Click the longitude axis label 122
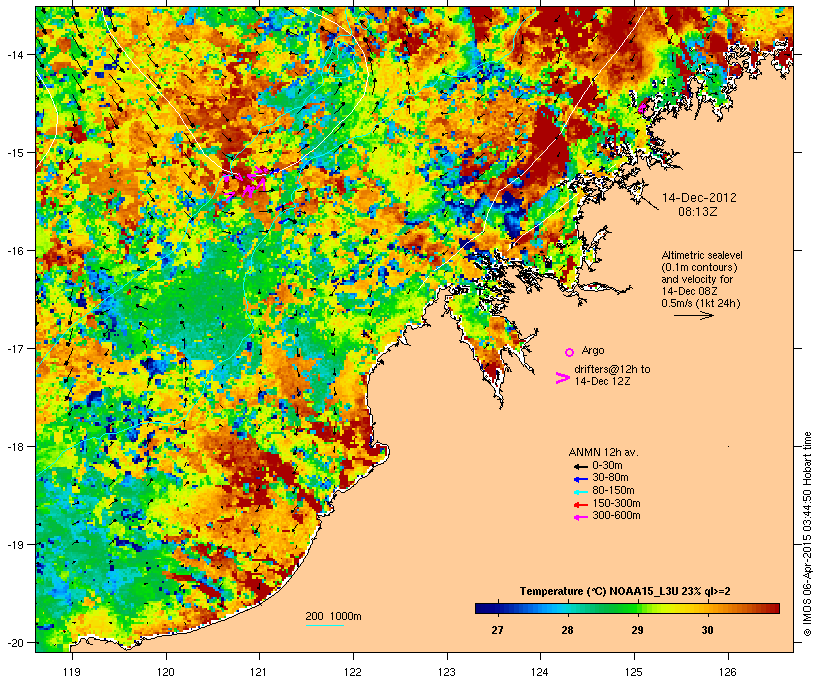Screen dimensions: 820x680 tap(352, 672)
